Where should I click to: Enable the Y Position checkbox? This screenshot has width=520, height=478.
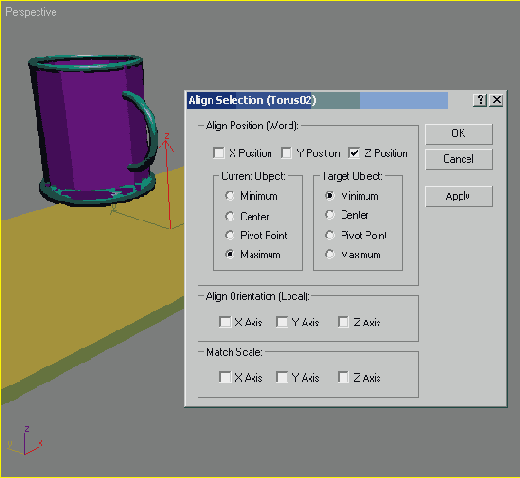coord(286,153)
